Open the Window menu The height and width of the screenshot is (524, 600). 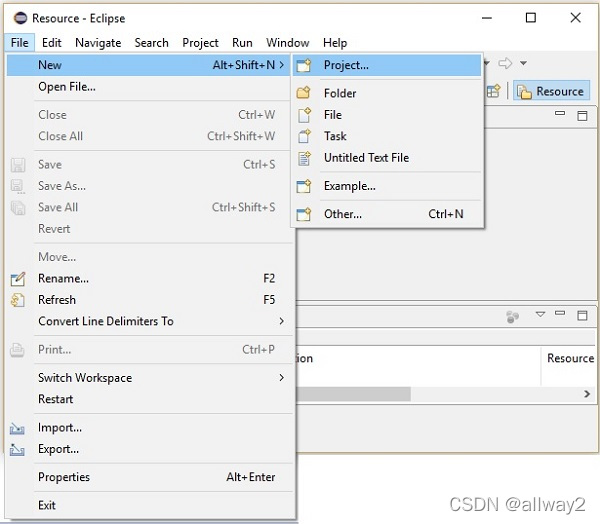288,42
